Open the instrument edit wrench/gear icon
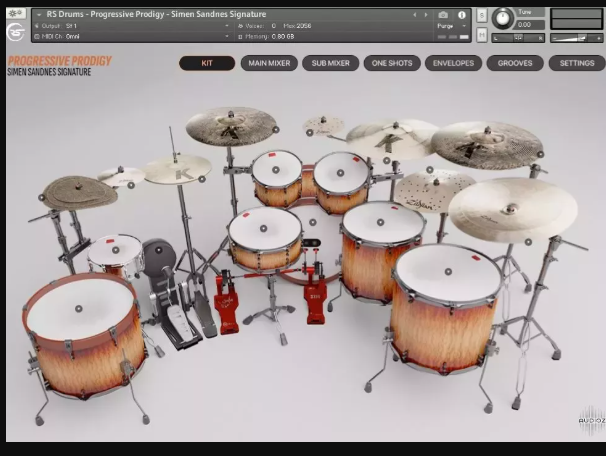The width and height of the screenshot is (606, 456). coord(15,14)
